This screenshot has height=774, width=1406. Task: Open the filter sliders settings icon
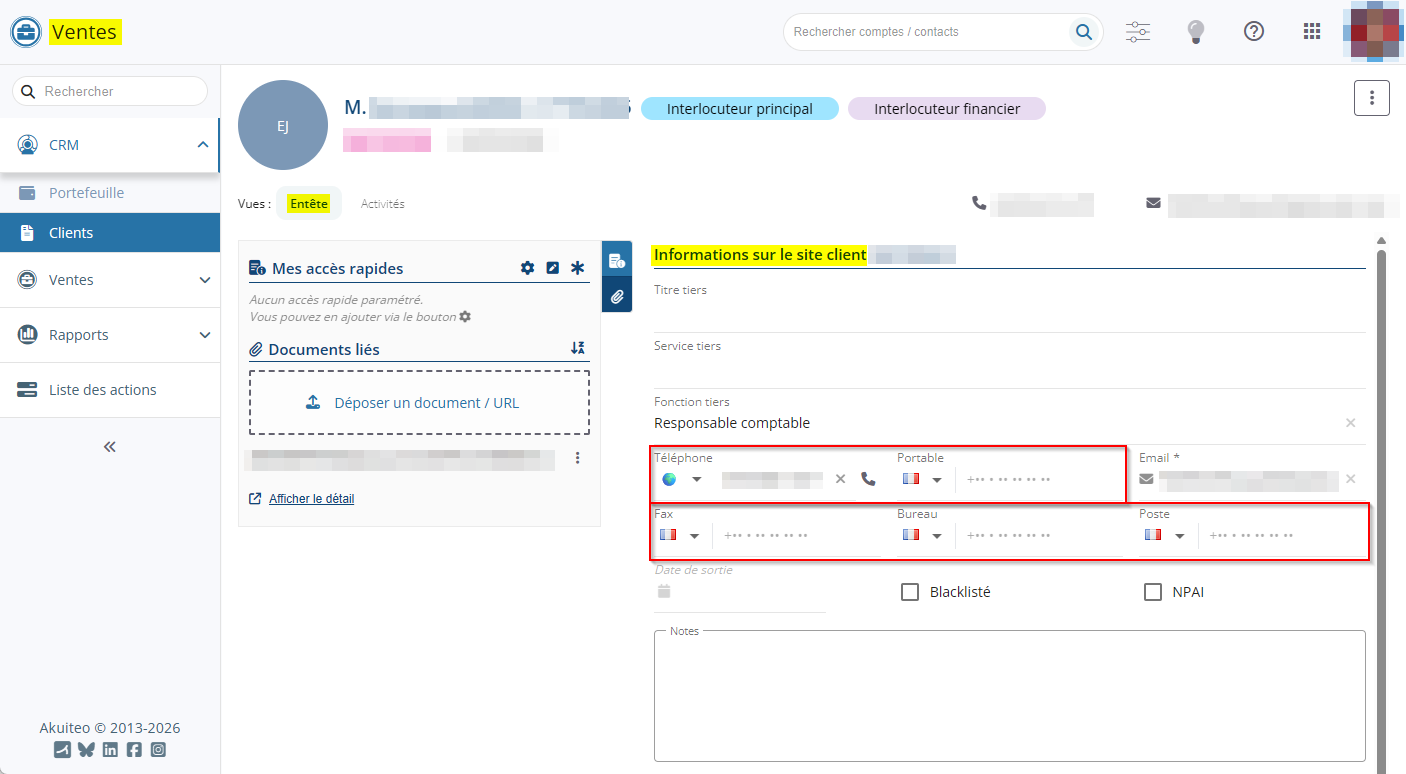click(x=1138, y=32)
